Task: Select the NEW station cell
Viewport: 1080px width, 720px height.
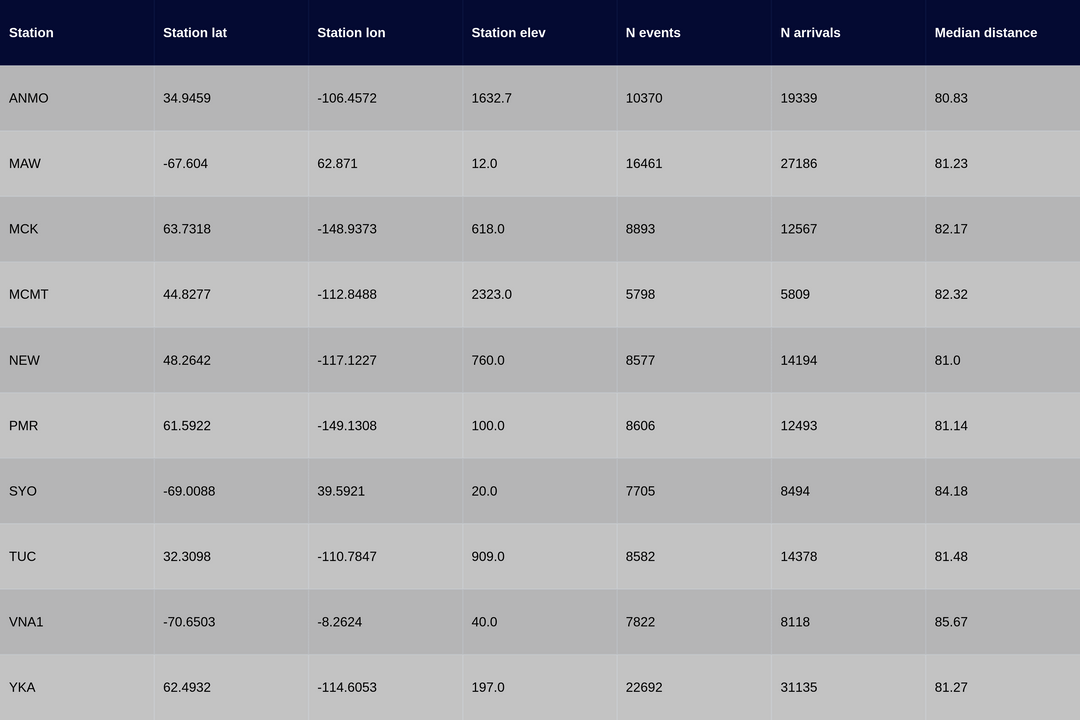Action: click(x=25, y=360)
